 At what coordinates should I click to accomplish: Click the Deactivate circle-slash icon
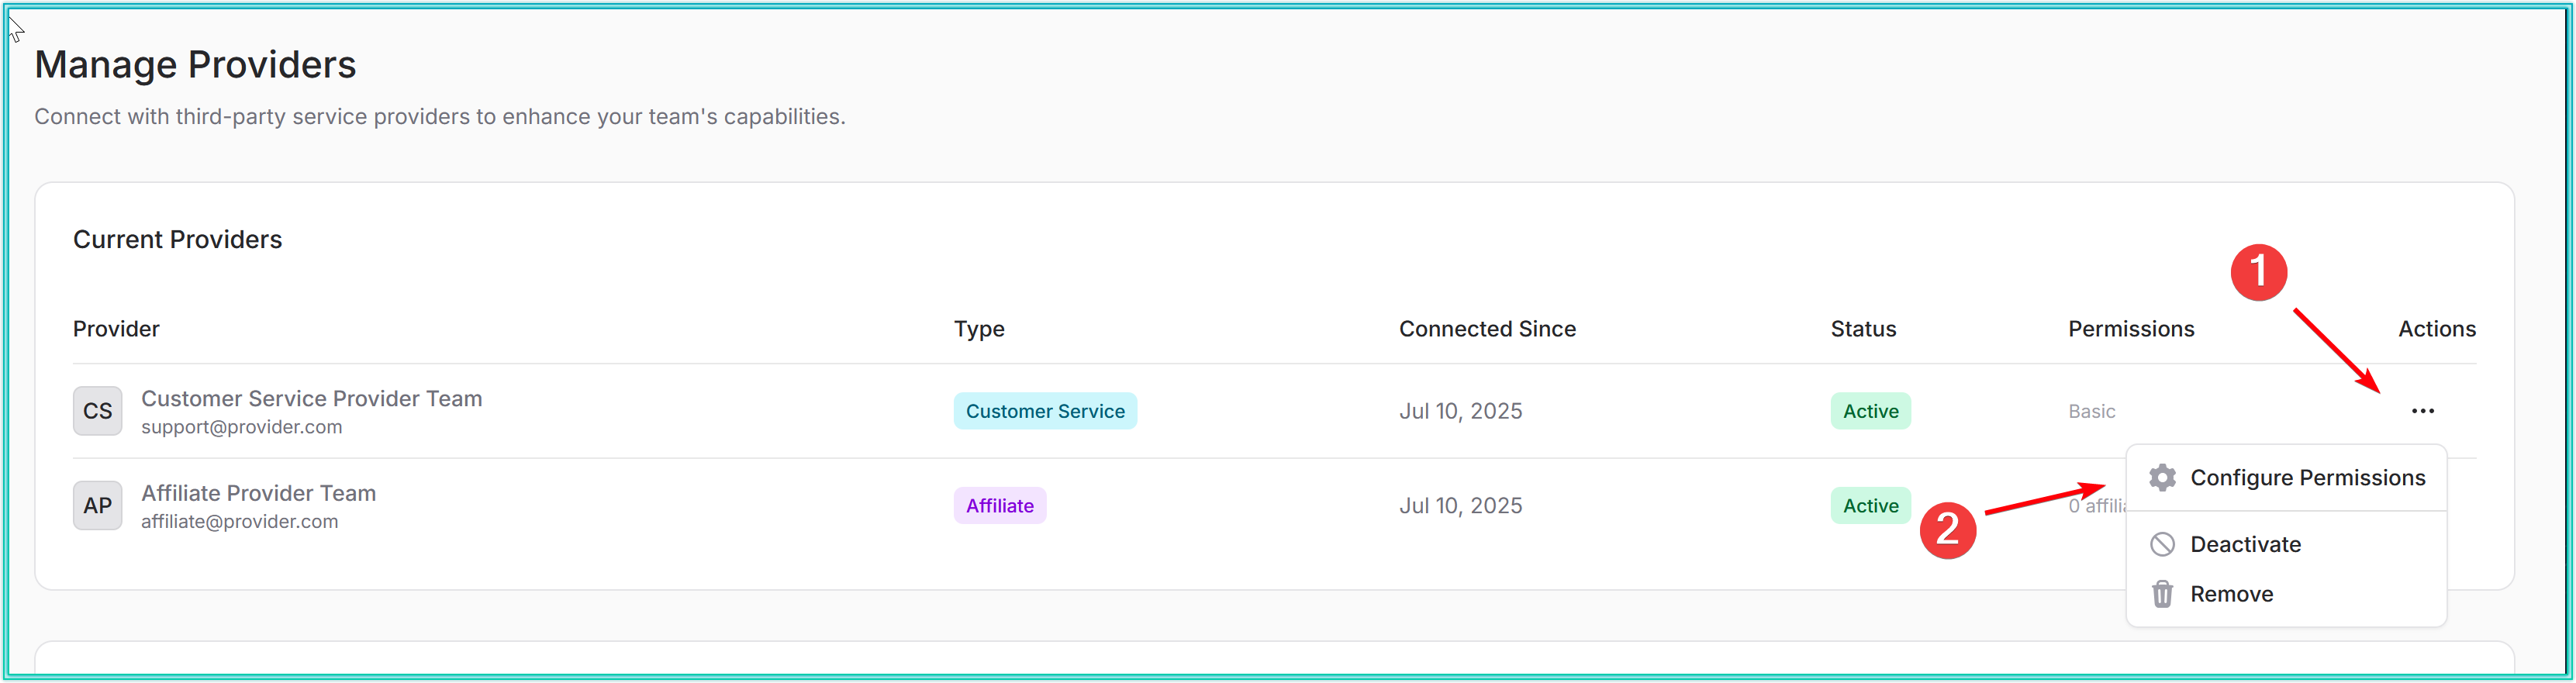2162,544
